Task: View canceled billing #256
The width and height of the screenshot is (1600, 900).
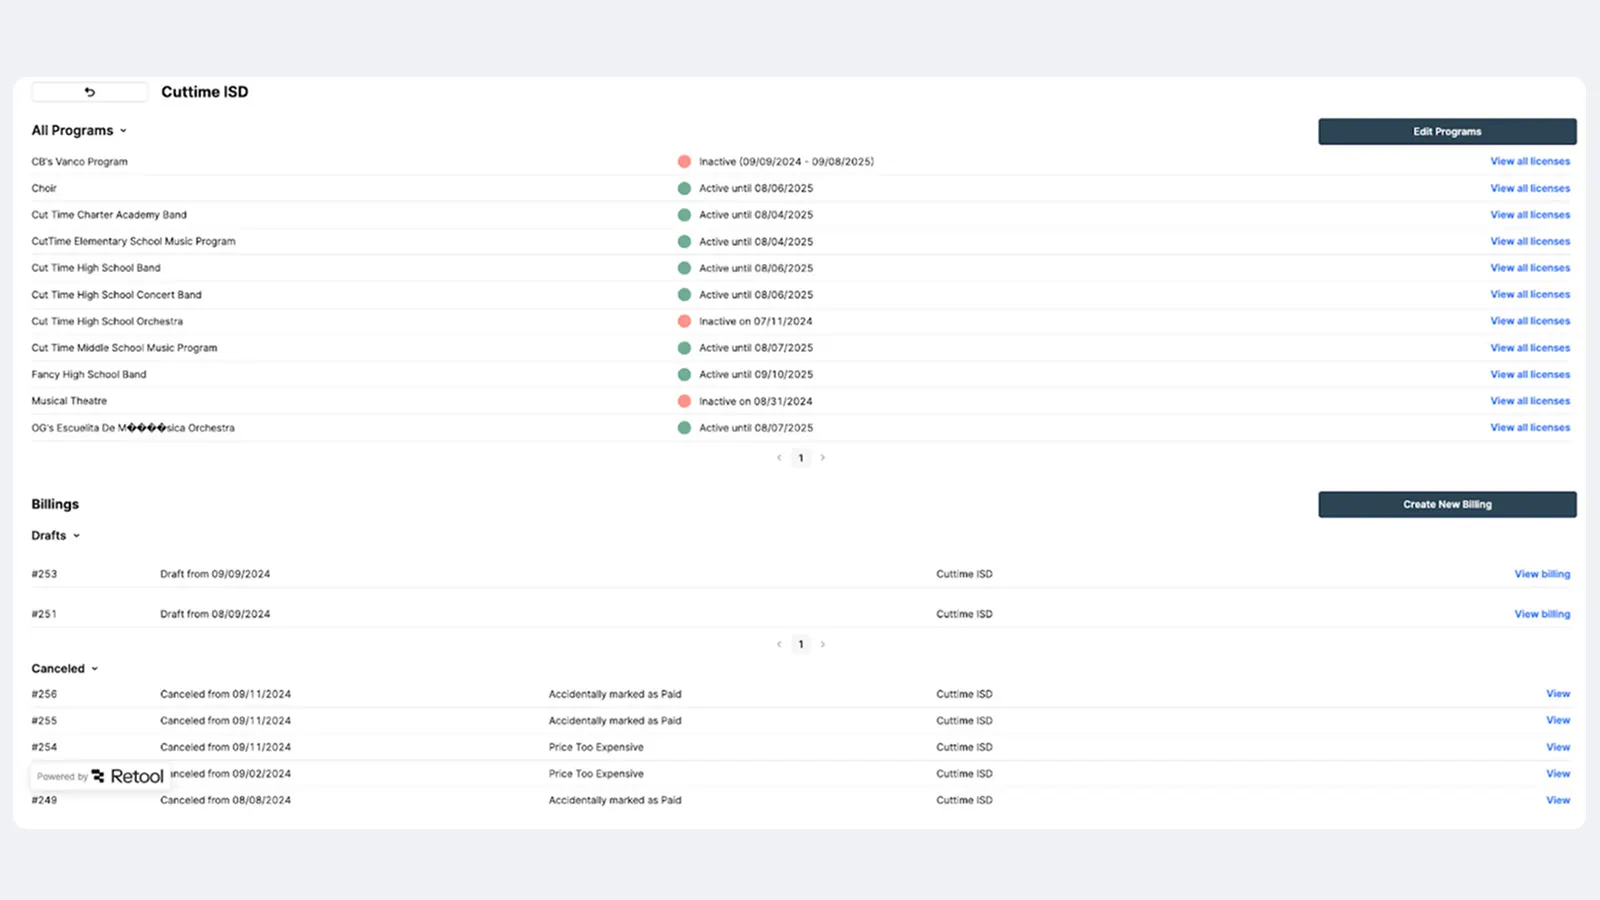Action: point(1558,694)
